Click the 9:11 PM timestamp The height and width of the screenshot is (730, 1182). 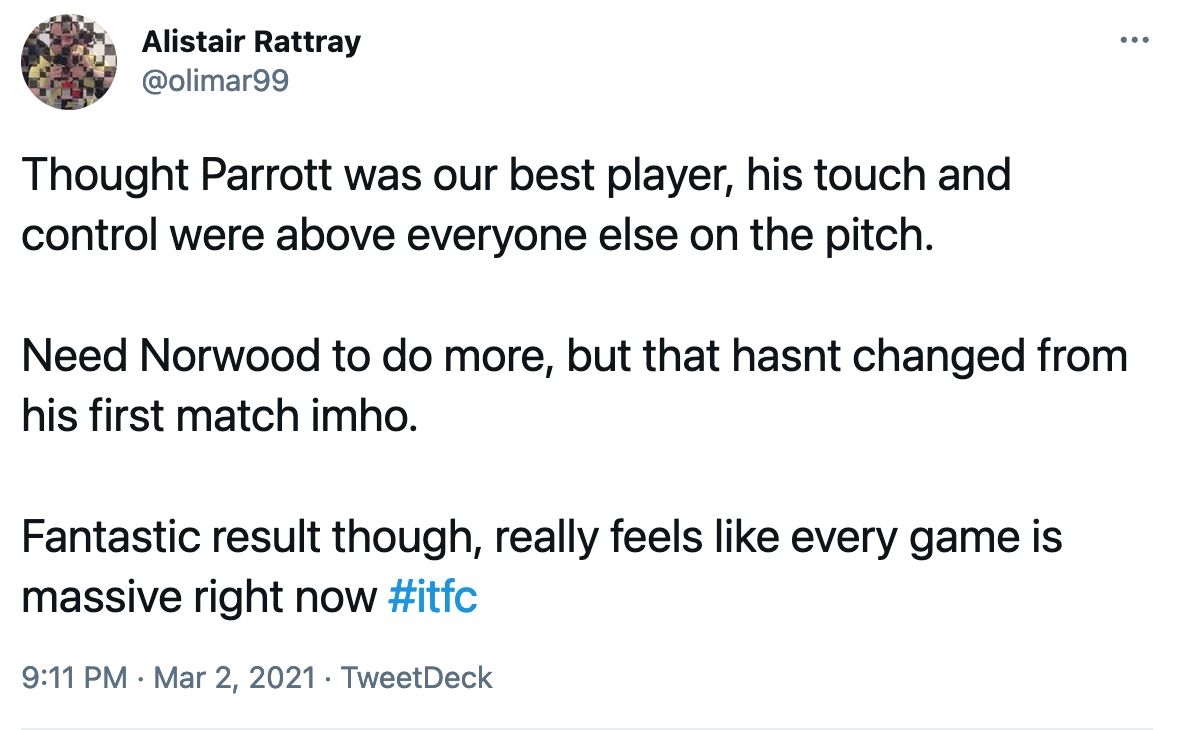point(74,678)
